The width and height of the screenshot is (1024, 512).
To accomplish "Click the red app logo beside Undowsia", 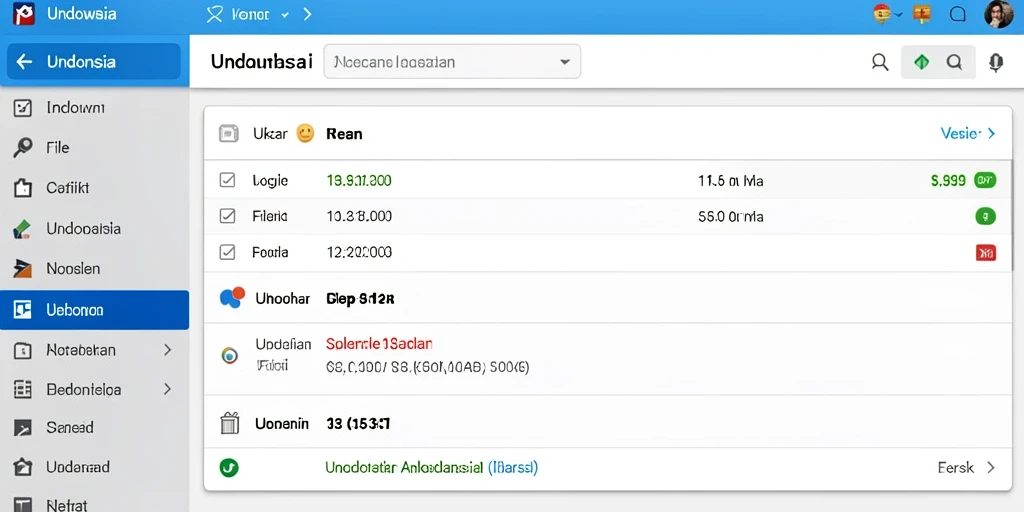I will pos(24,14).
